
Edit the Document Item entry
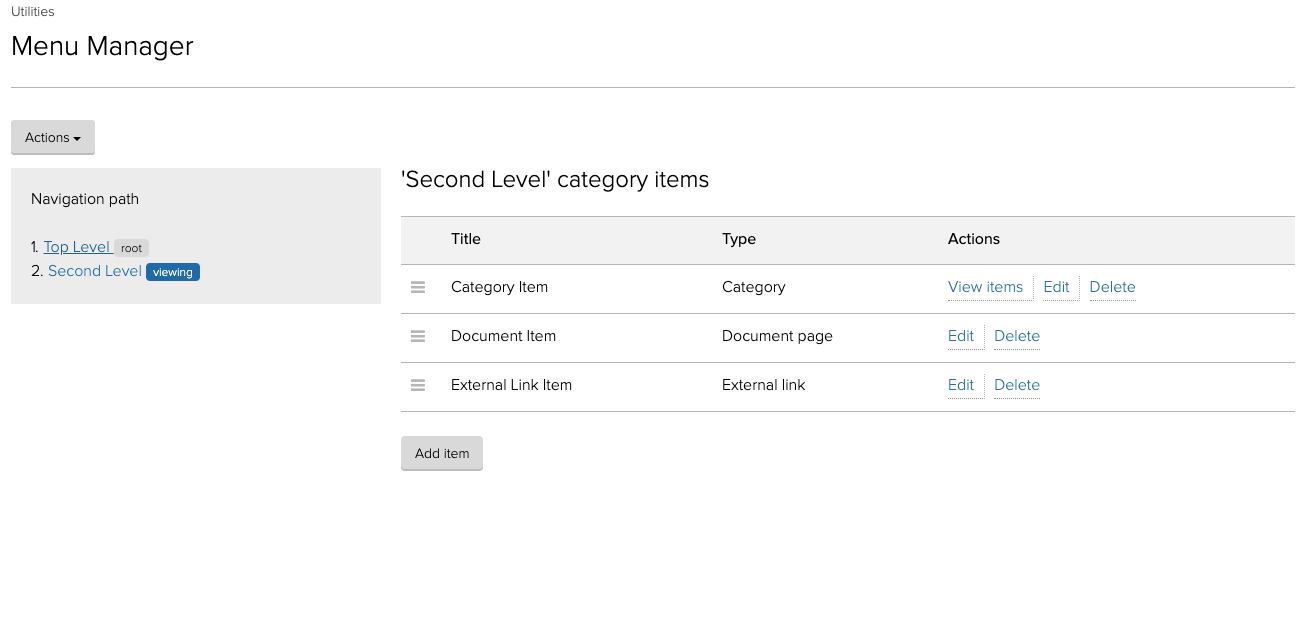coord(960,336)
